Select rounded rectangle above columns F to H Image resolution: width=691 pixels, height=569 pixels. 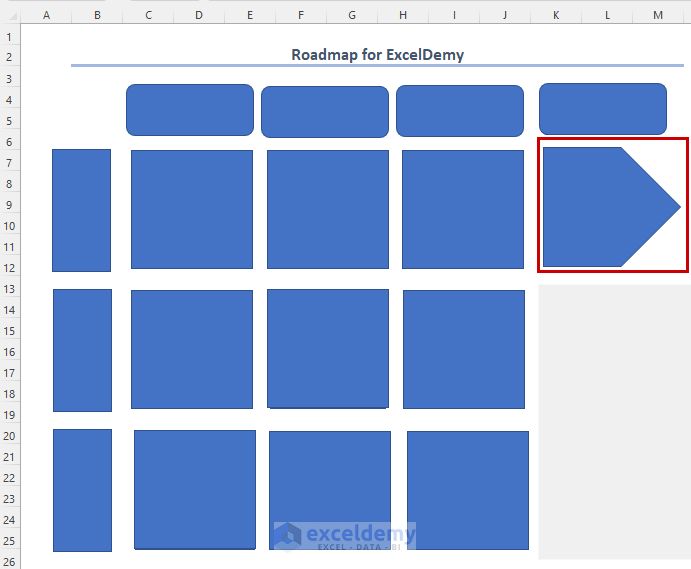point(325,112)
